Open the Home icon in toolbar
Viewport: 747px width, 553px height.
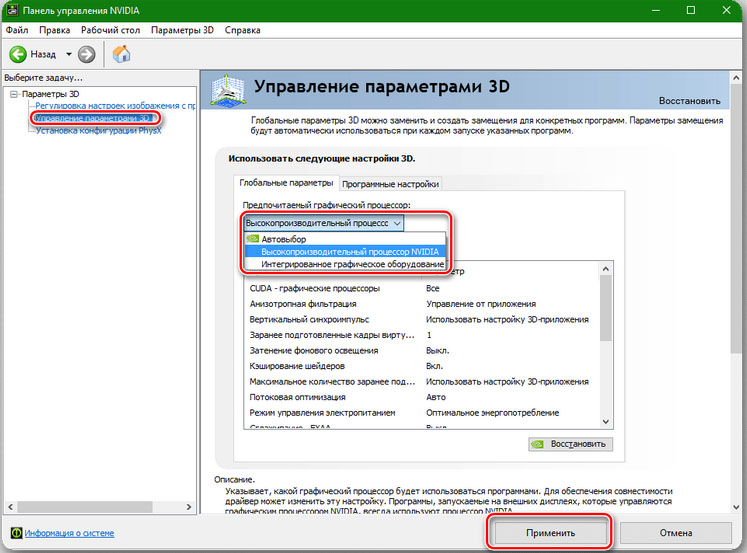pyautogui.click(x=121, y=54)
